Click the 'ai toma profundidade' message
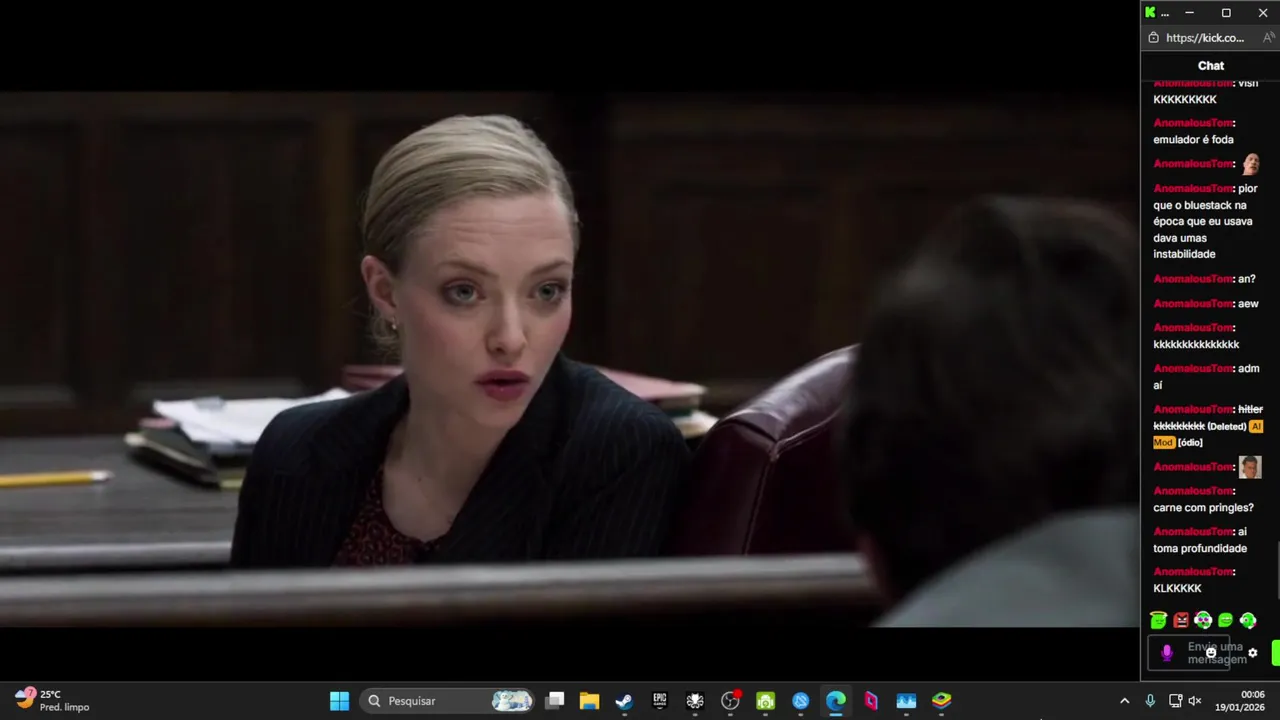 click(1200, 540)
